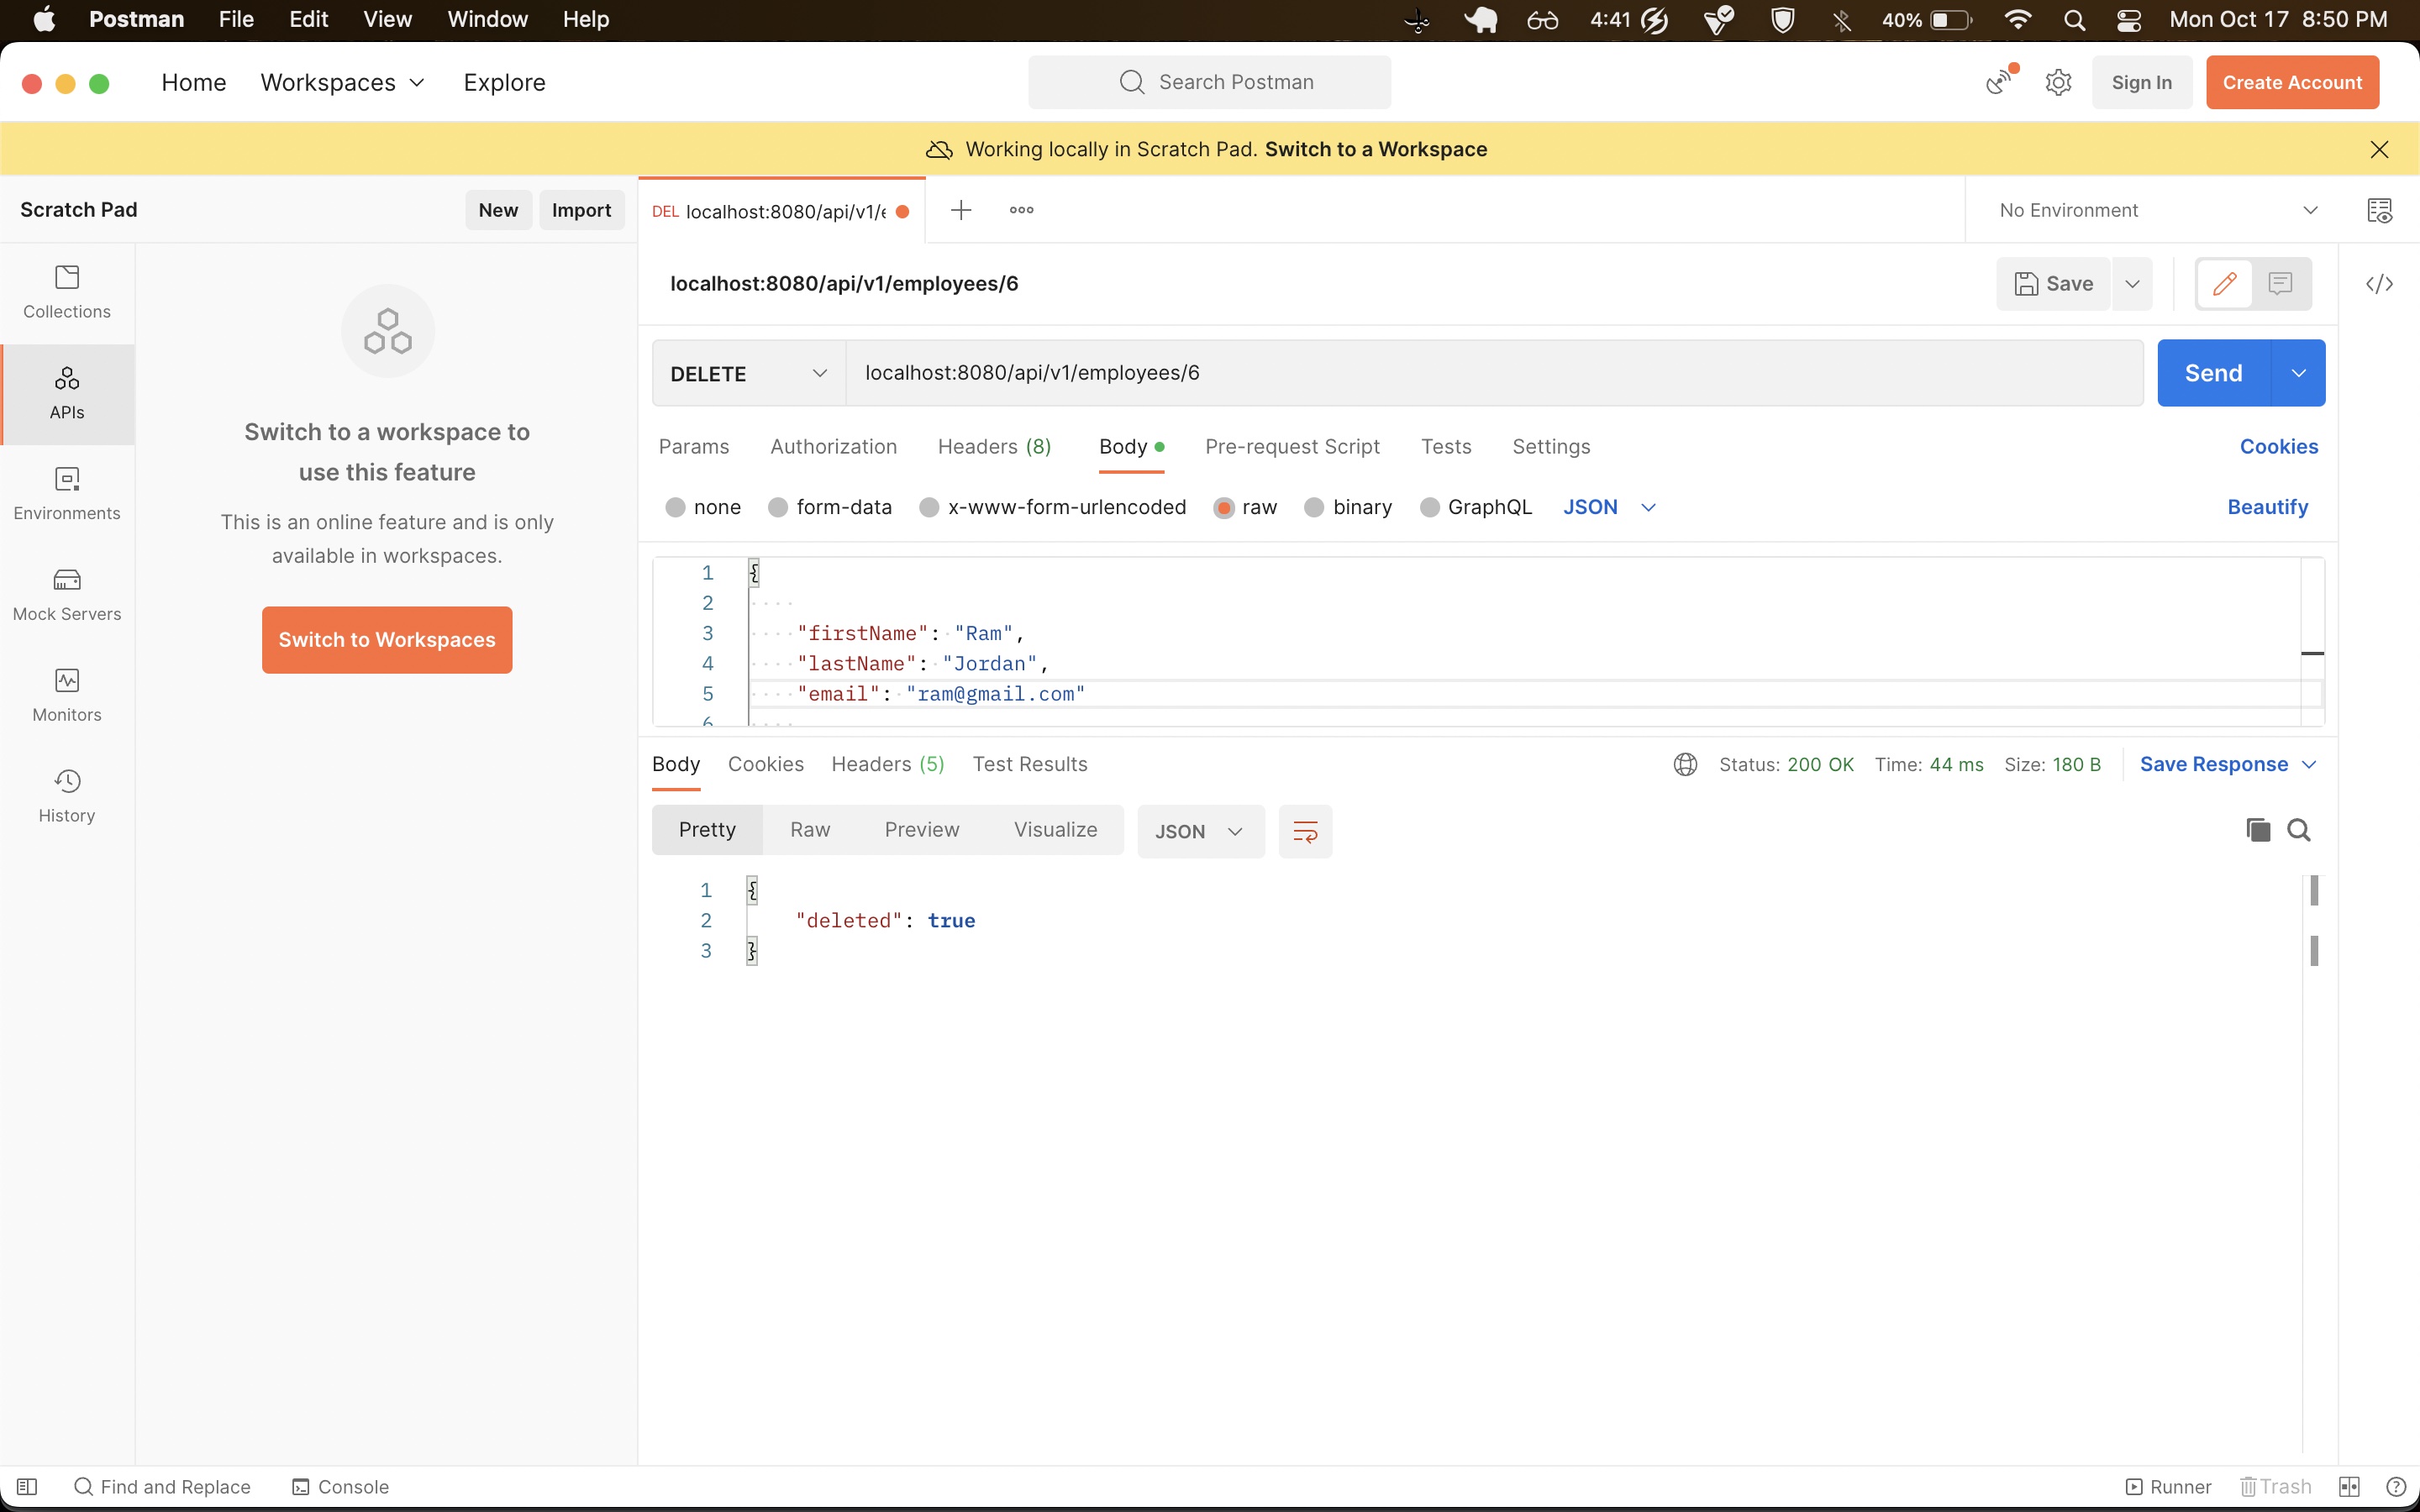The image size is (2420, 1512).
Task: Open the Postman Console
Action: (x=340, y=1486)
